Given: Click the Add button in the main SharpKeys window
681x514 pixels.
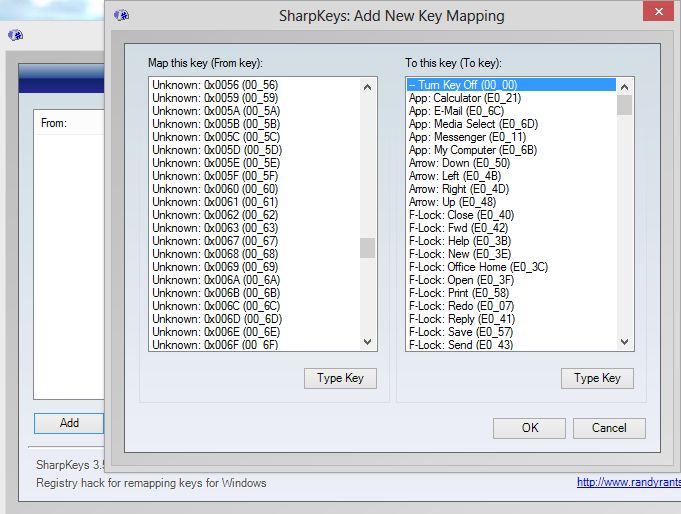Looking at the screenshot, I should click(x=69, y=423).
